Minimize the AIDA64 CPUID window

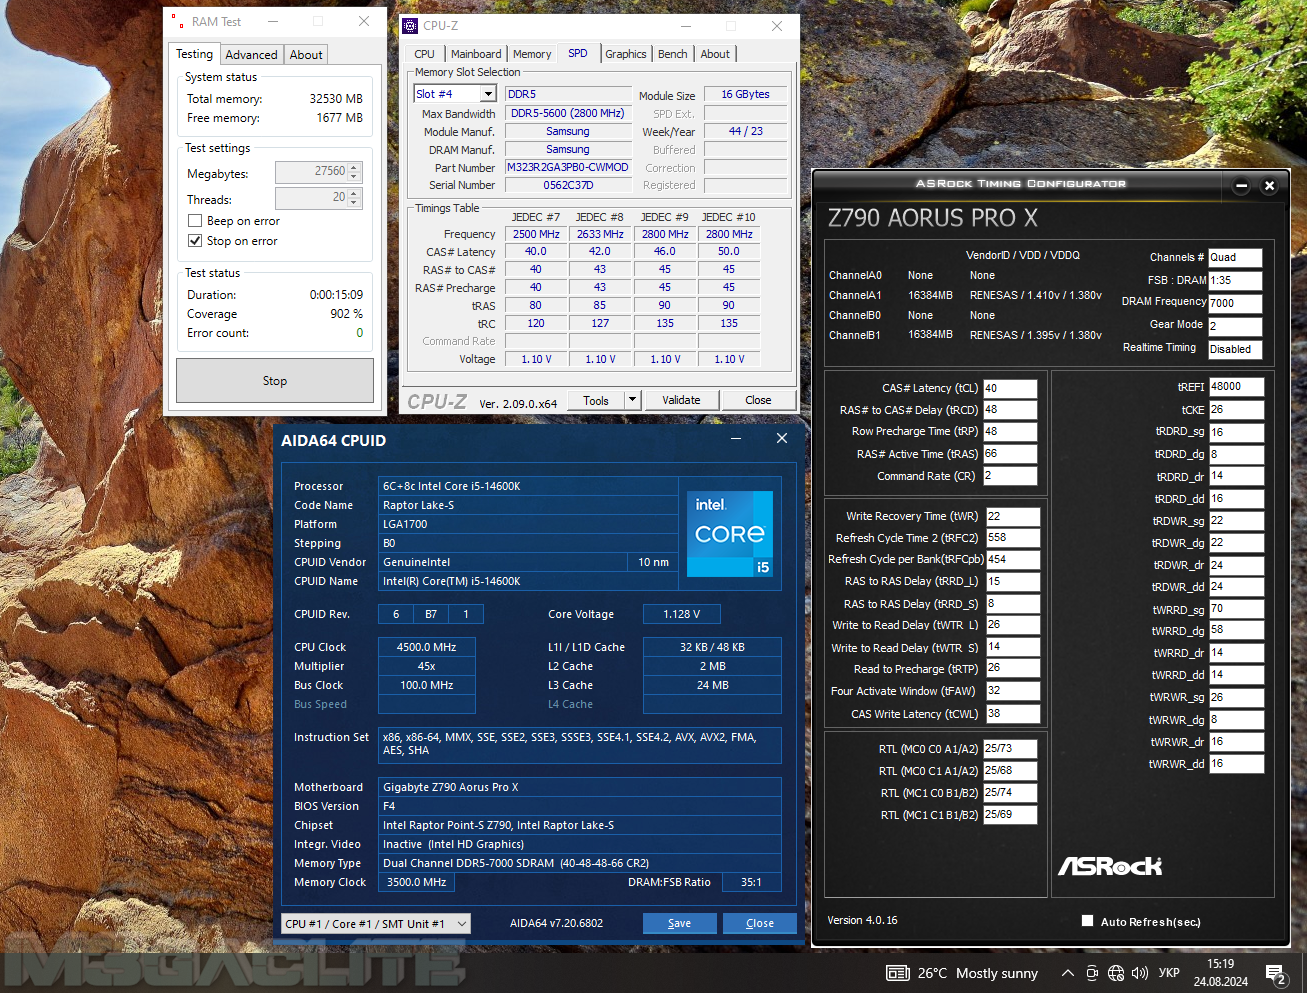(736, 439)
